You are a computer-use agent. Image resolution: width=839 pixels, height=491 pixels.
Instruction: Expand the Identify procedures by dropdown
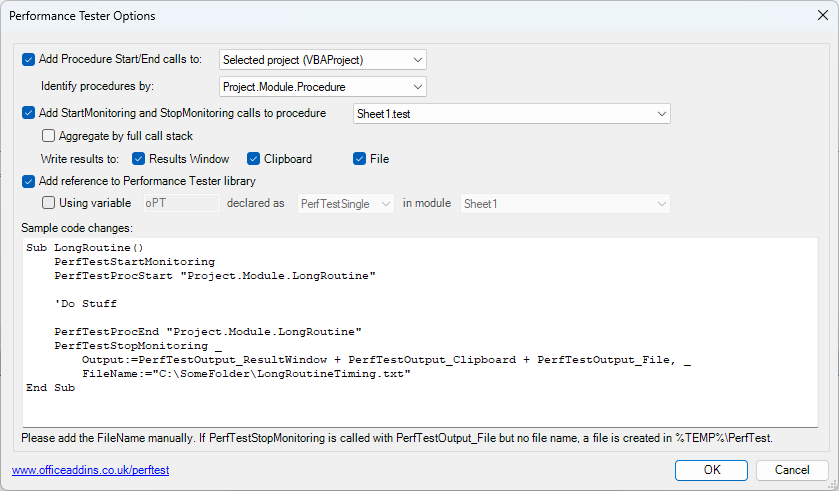pos(323,87)
